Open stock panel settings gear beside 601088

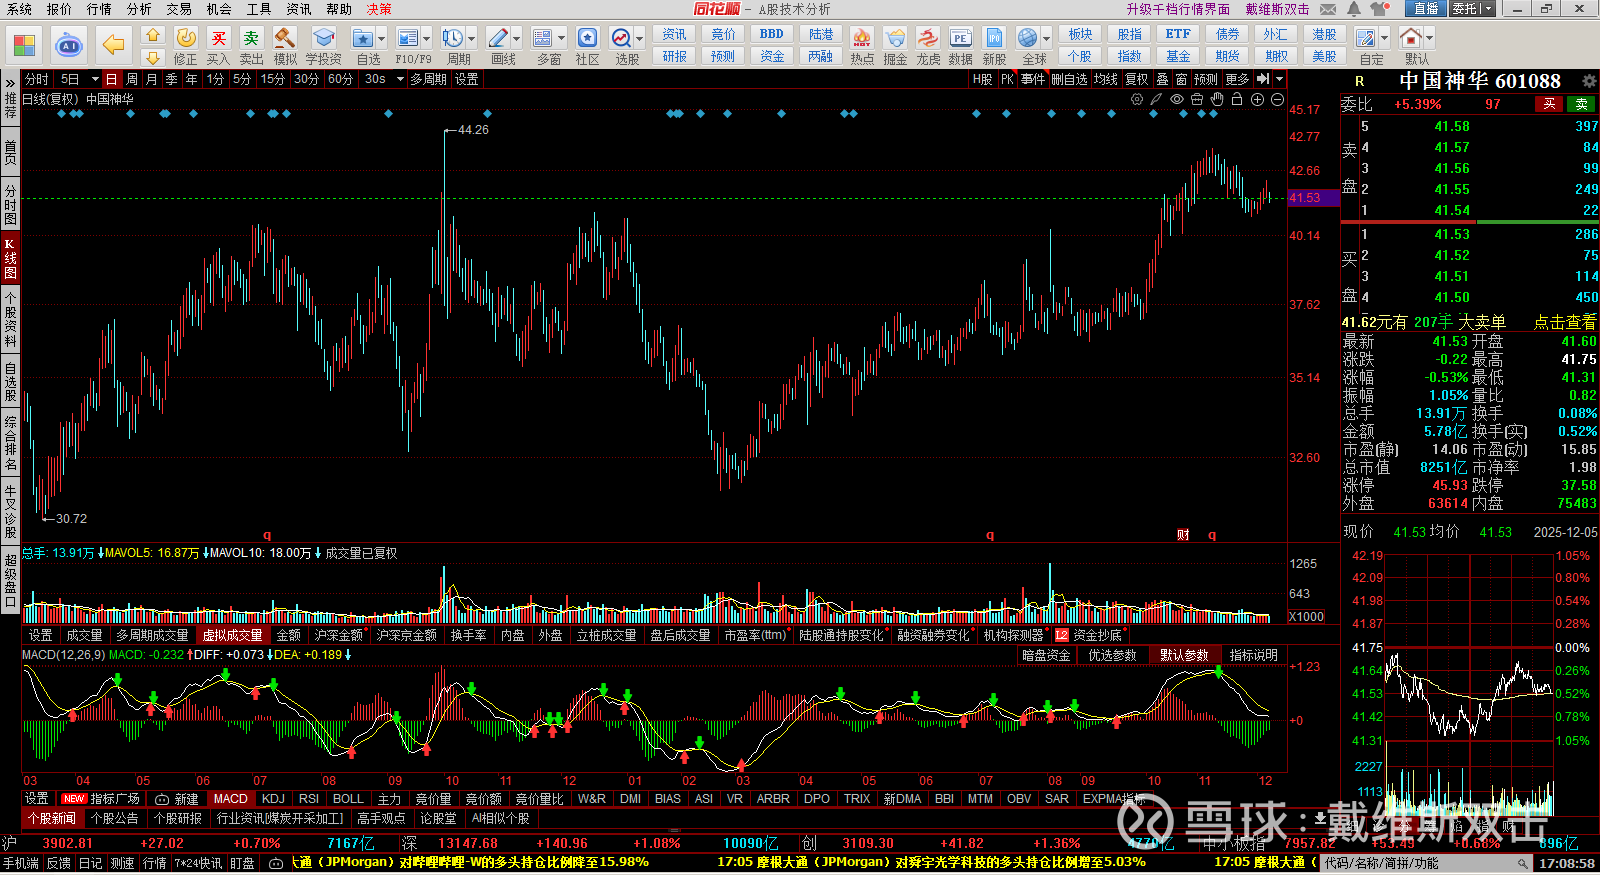[1589, 81]
